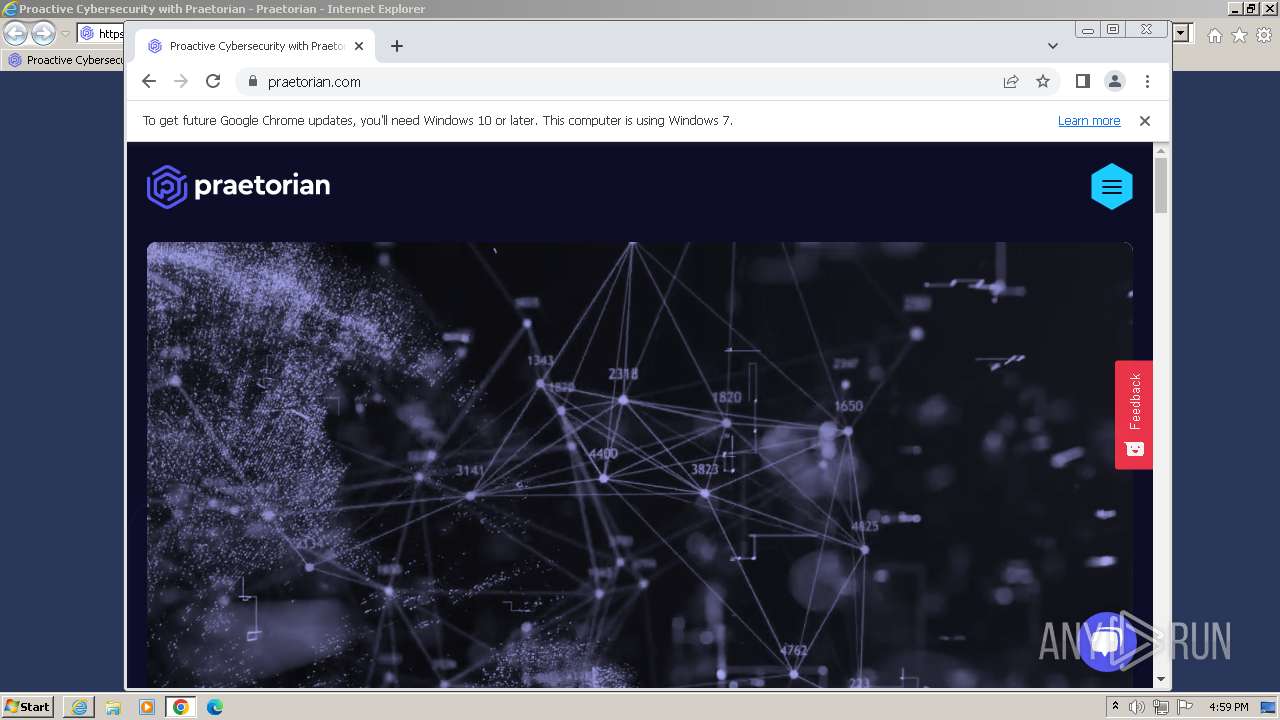The width and height of the screenshot is (1280, 720).
Task: Open the Chrome profile avatar menu
Action: (x=1115, y=81)
